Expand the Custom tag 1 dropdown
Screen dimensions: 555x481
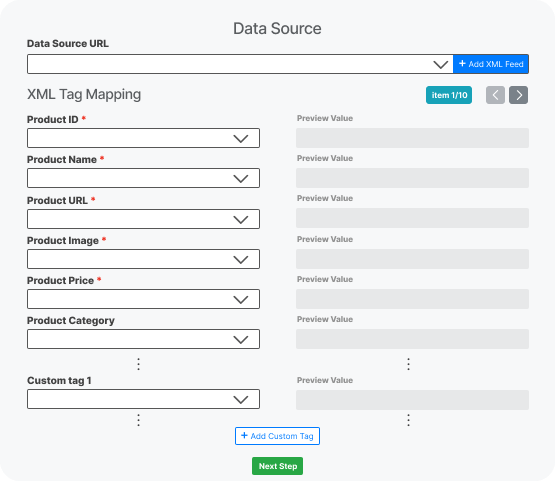(x=143, y=399)
